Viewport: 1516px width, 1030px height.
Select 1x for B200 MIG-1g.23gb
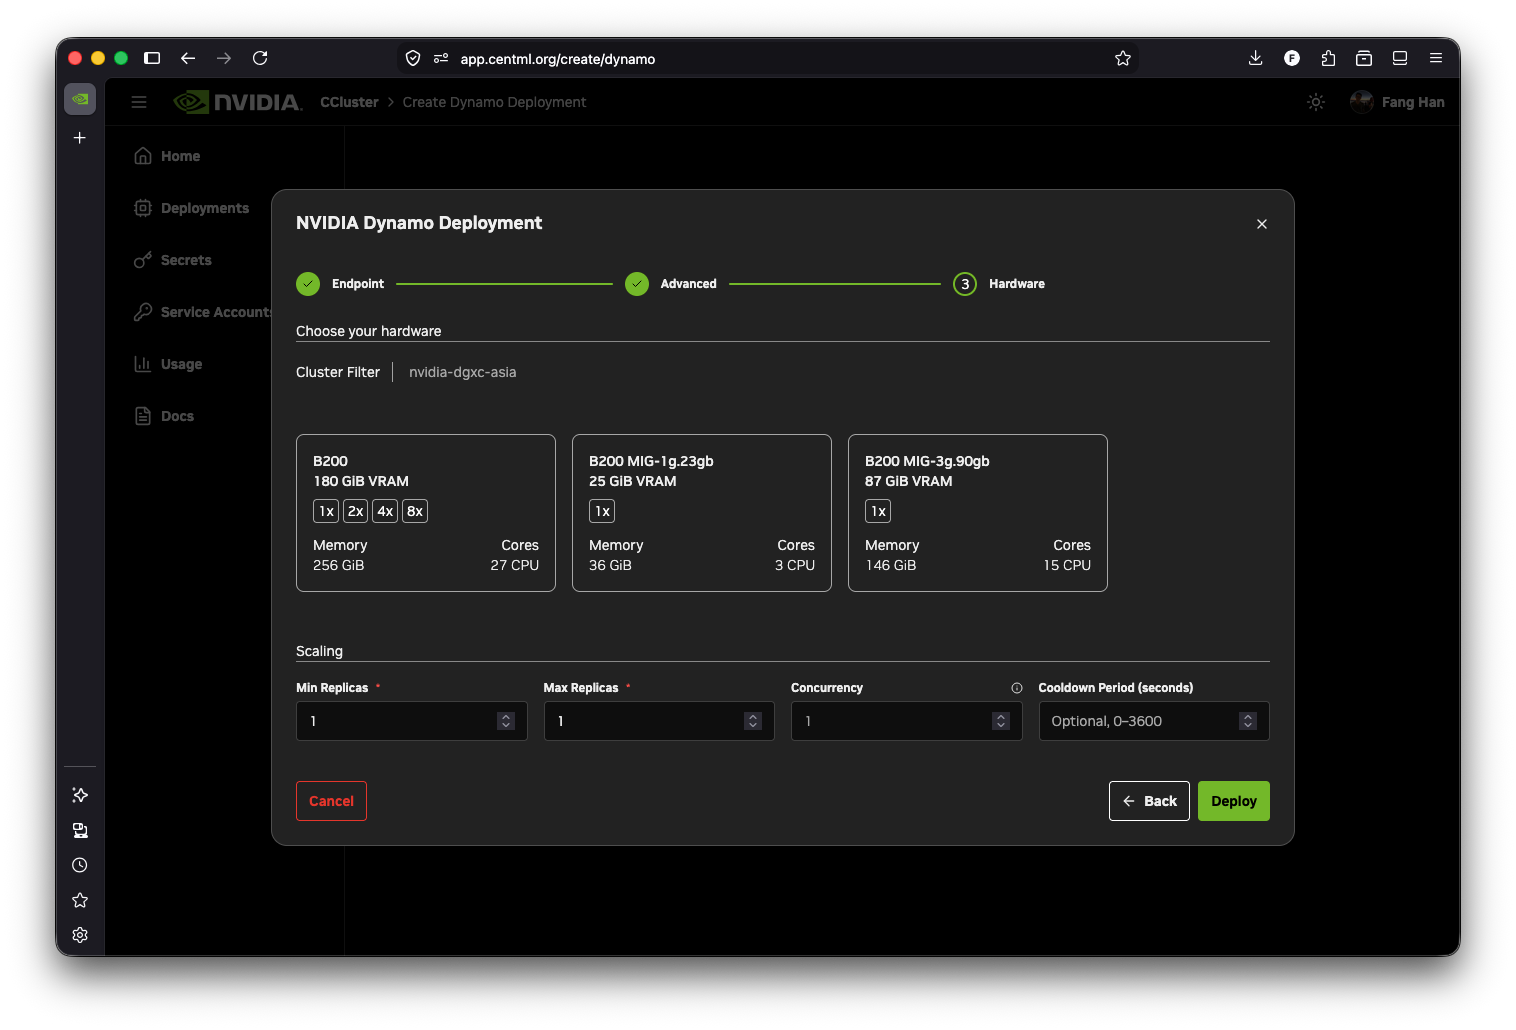602,511
